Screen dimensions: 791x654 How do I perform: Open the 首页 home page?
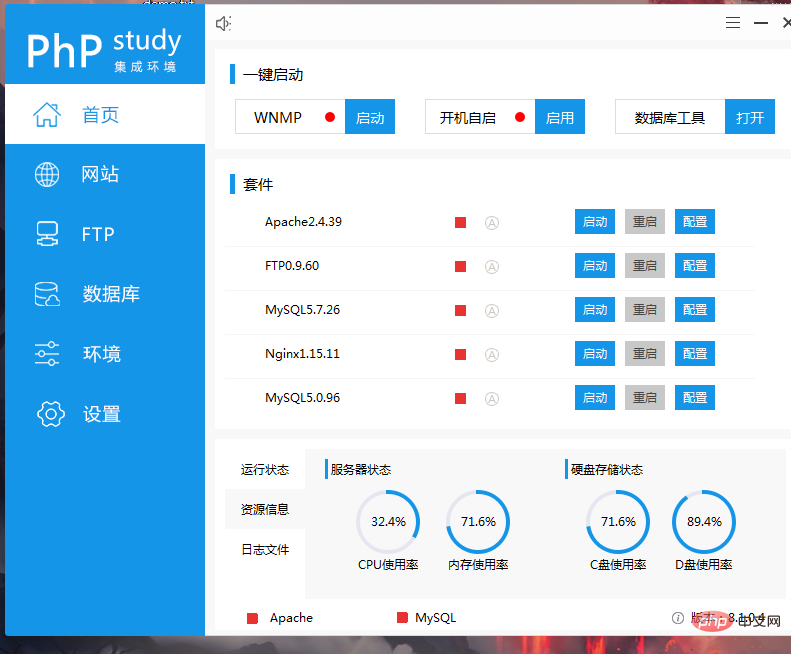(105, 115)
